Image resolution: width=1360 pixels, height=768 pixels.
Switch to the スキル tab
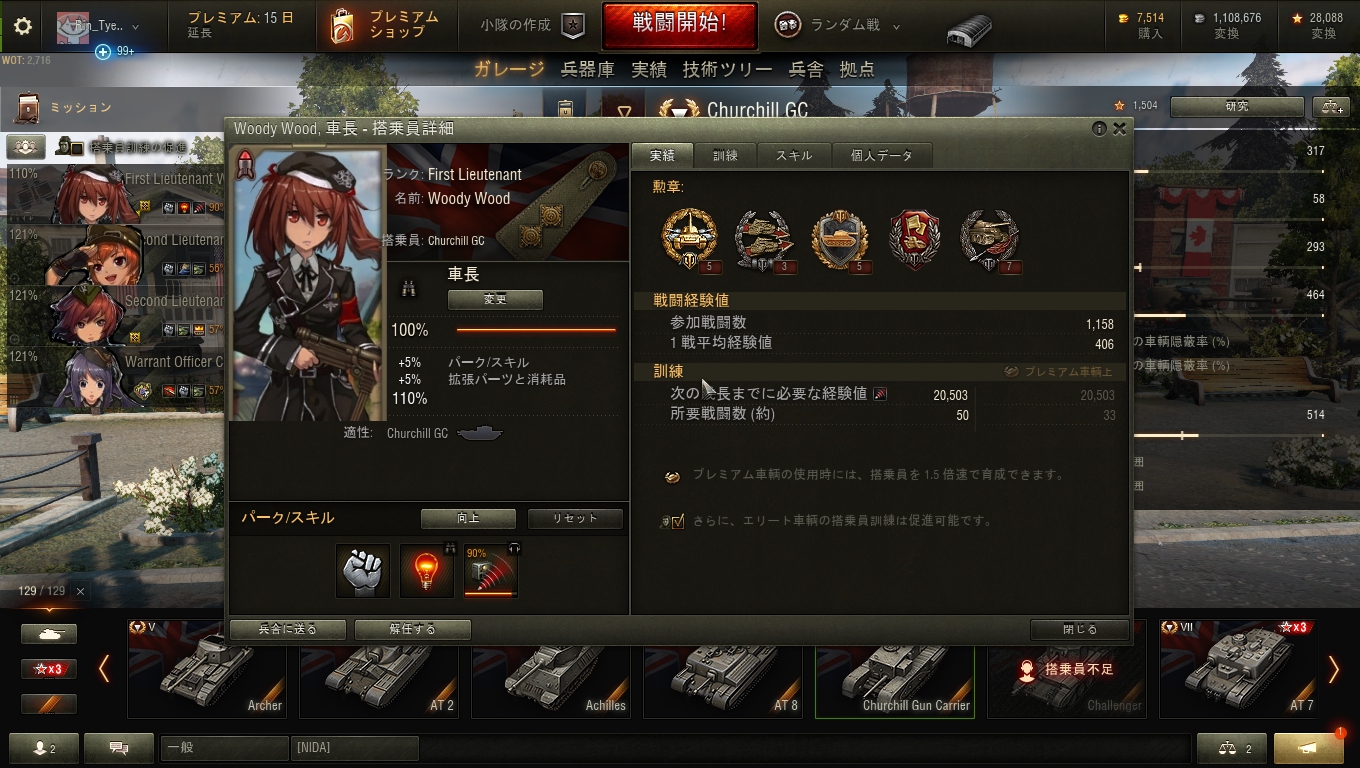(794, 156)
